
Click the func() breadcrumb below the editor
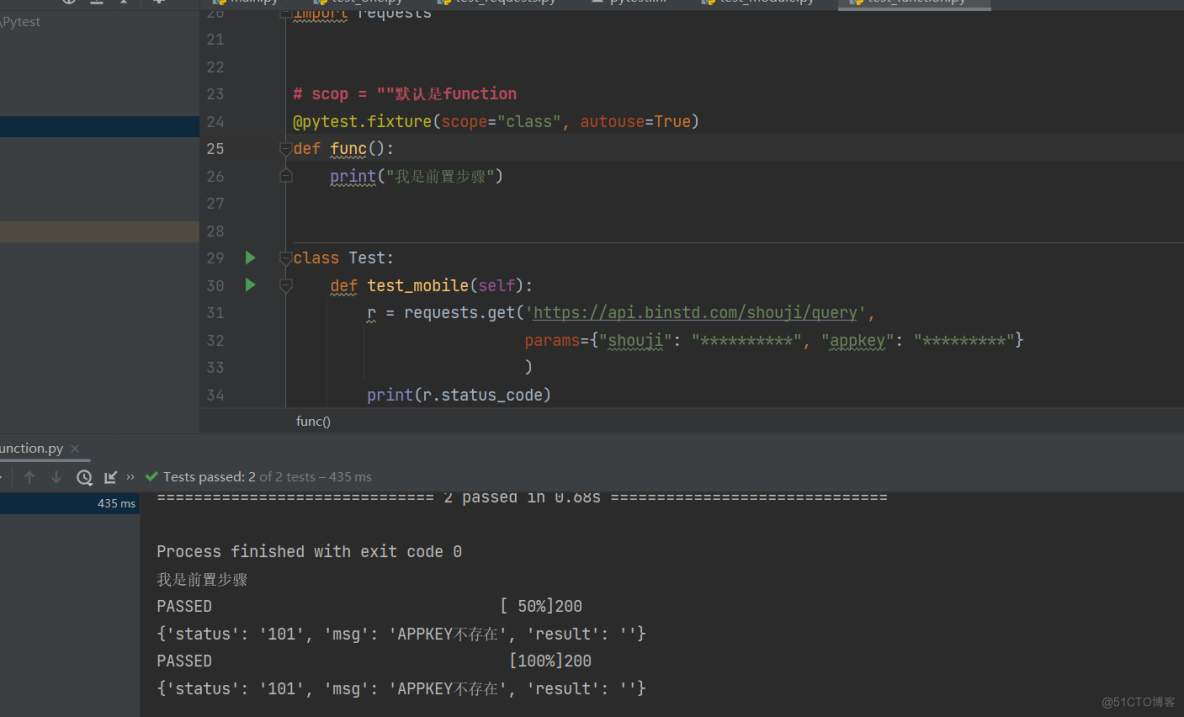coord(312,421)
